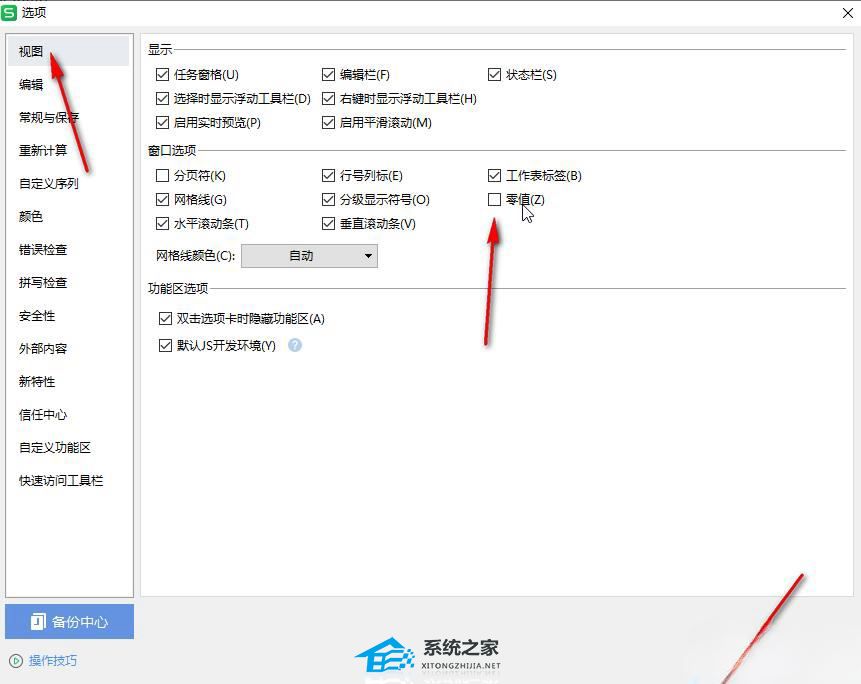The height and width of the screenshot is (684, 861).
Task: Open the 安全性 section
Action: pyautogui.click(x=69, y=316)
